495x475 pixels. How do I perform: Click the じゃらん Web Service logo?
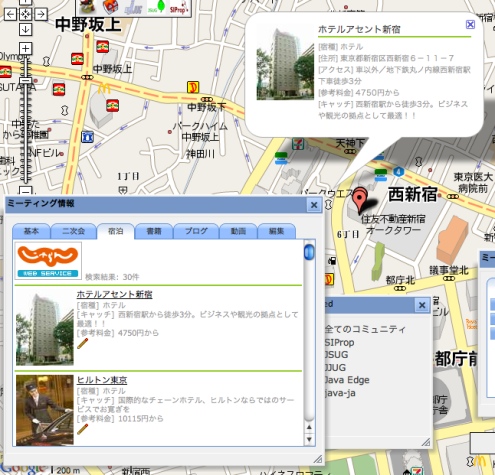(x=48, y=261)
